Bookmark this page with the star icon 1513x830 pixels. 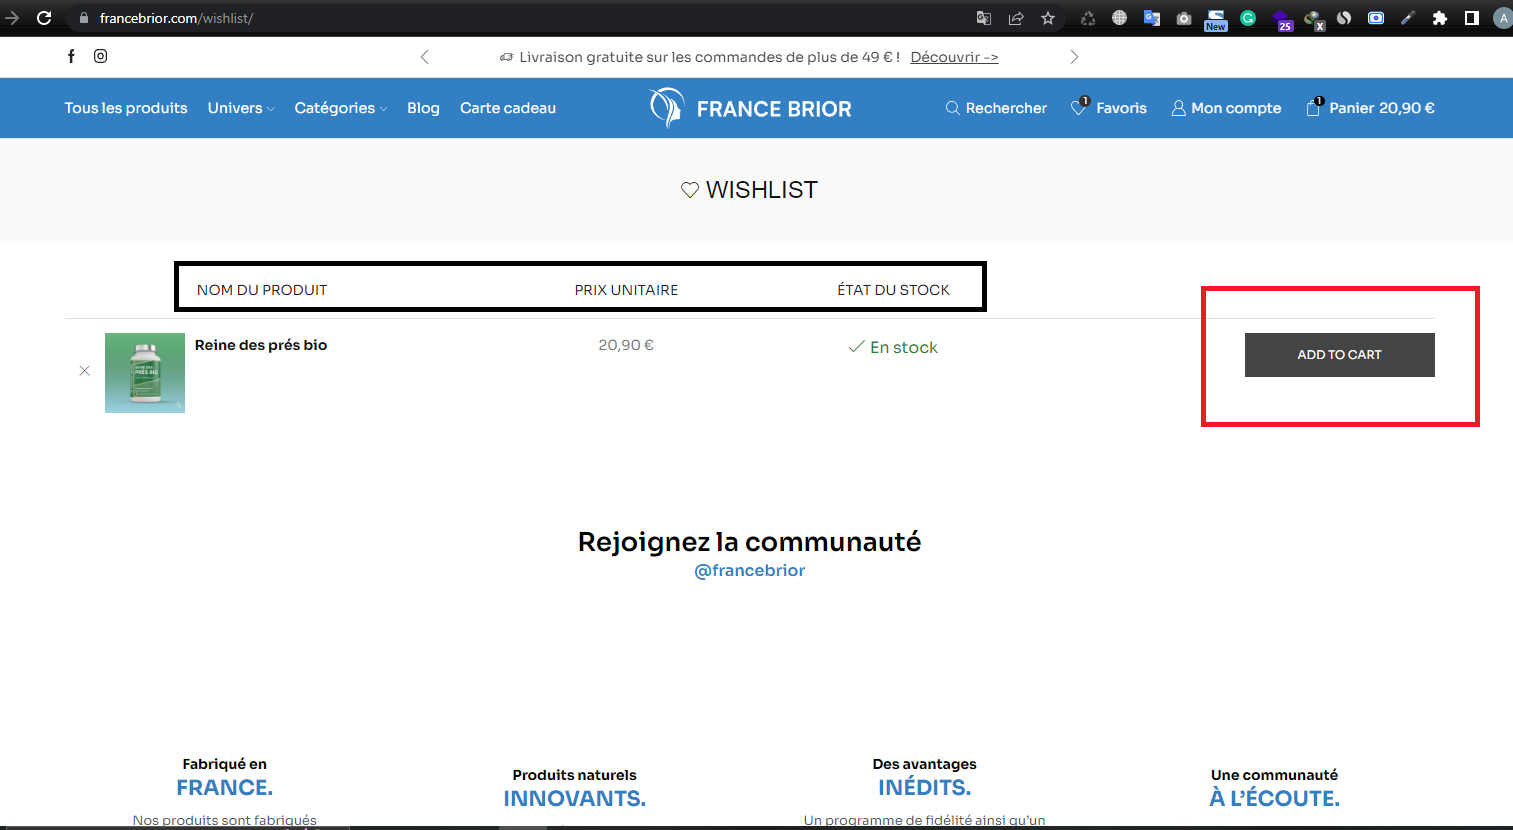coord(1048,18)
